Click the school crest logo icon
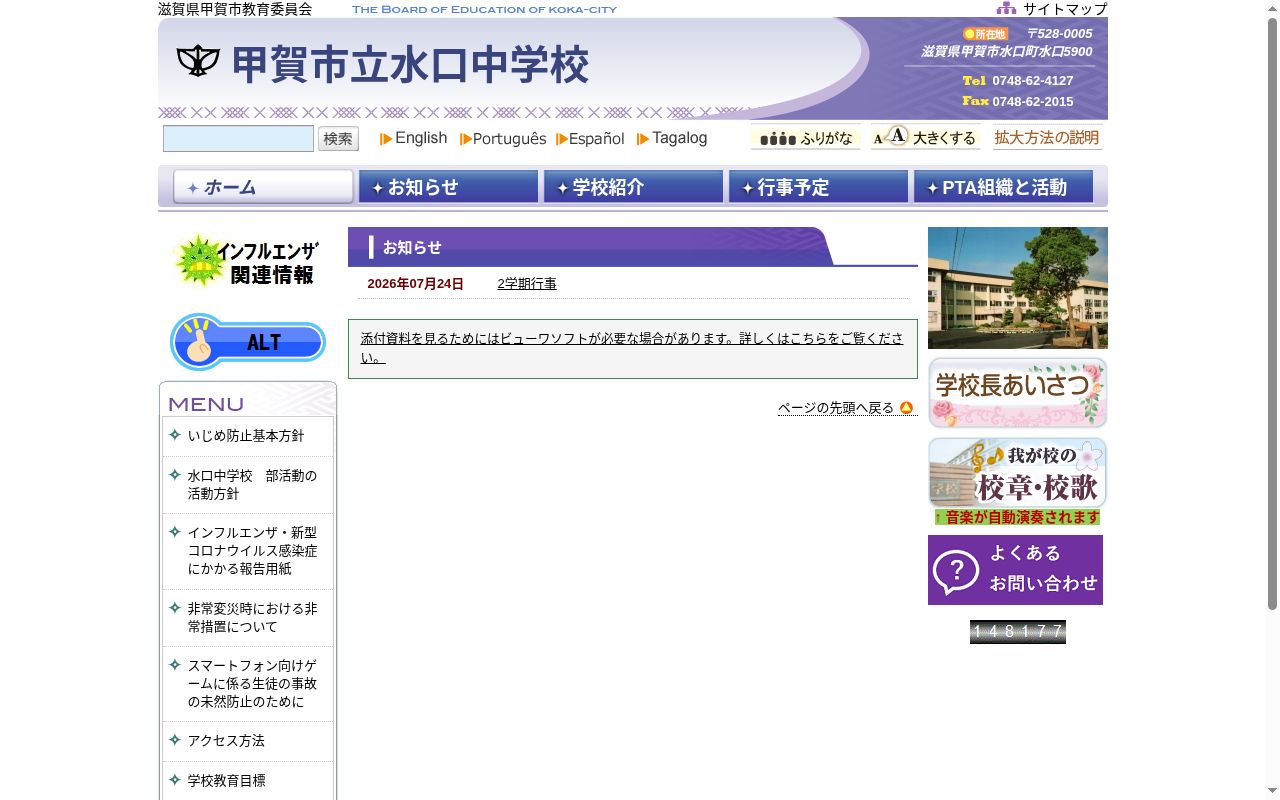The image size is (1280, 800). tap(198, 62)
